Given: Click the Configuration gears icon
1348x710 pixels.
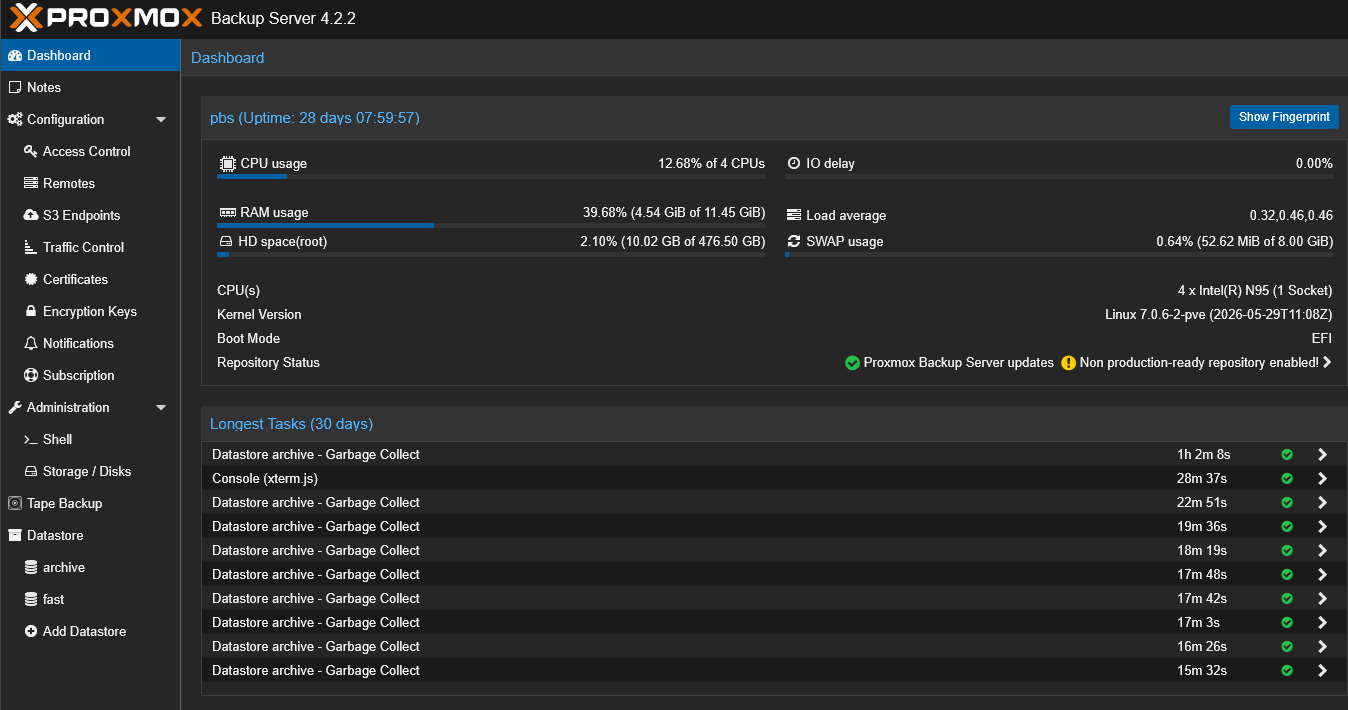Looking at the screenshot, I should pos(15,120).
